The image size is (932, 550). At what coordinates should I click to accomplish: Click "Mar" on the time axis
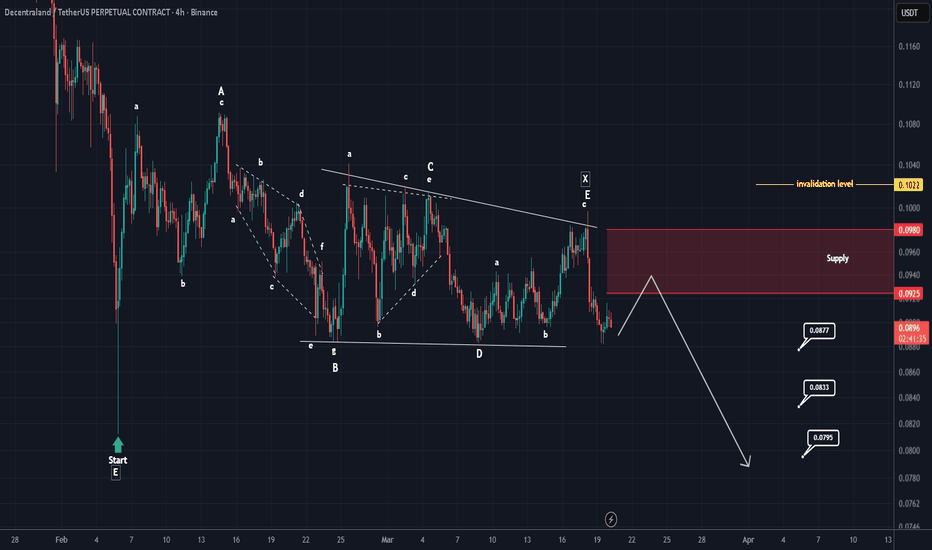pyautogui.click(x=388, y=540)
